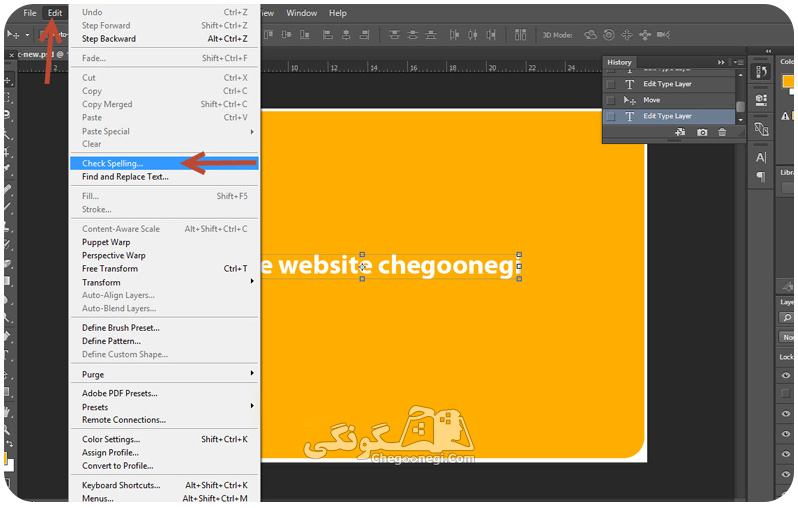Click the align vertical centers icon
798x508 pixels.
click(x=287, y=35)
